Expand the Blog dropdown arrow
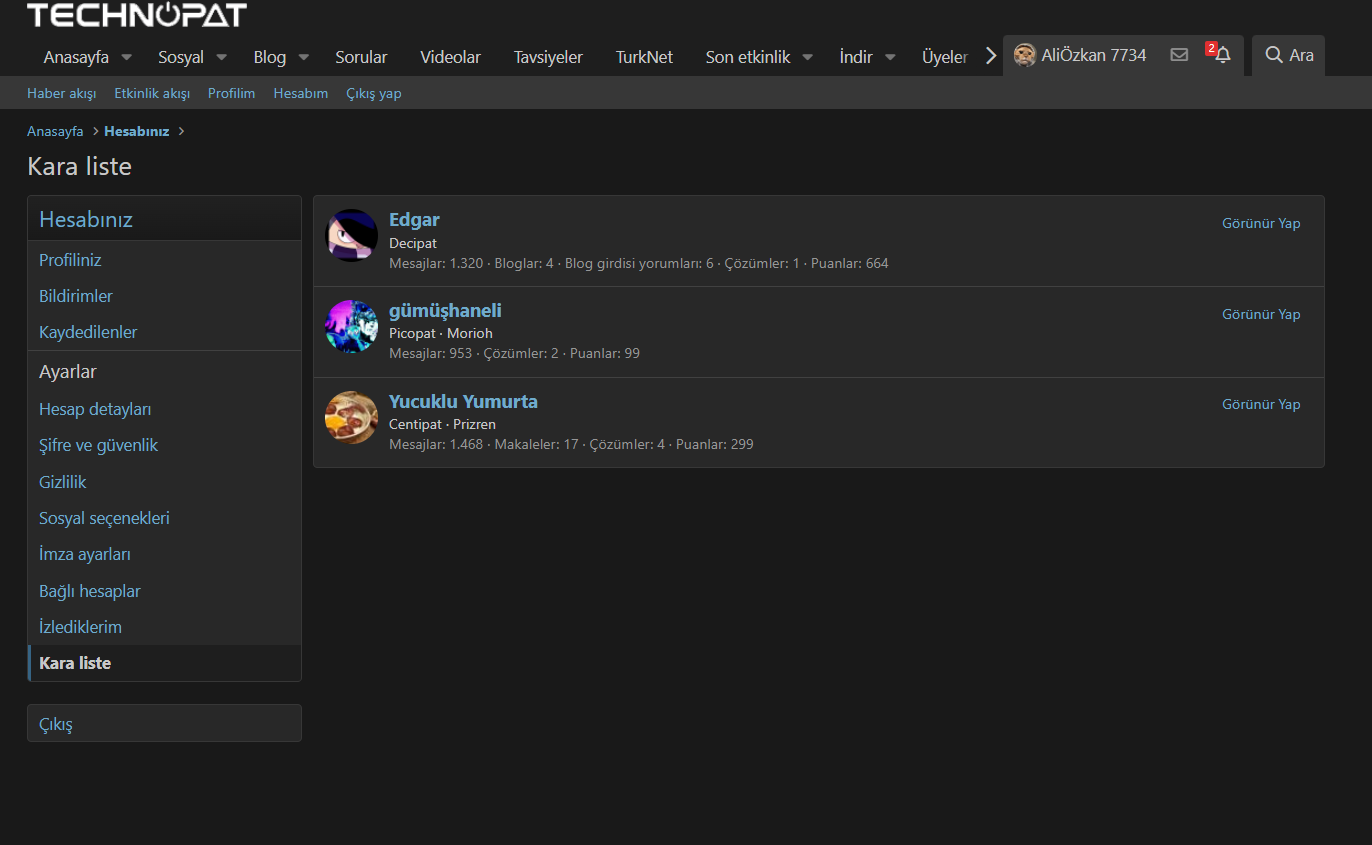Screen dimensions: 1372x845 tap(304, 57)
